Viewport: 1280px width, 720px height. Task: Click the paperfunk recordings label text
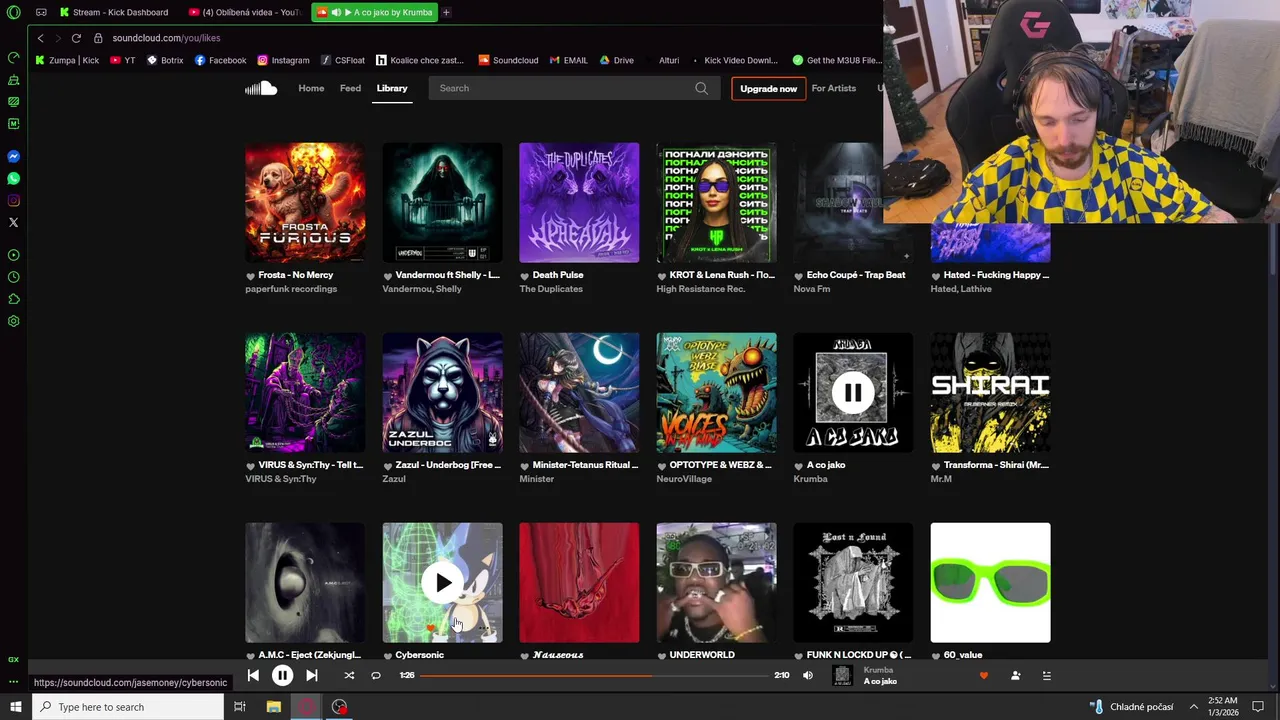pos(291,289)
